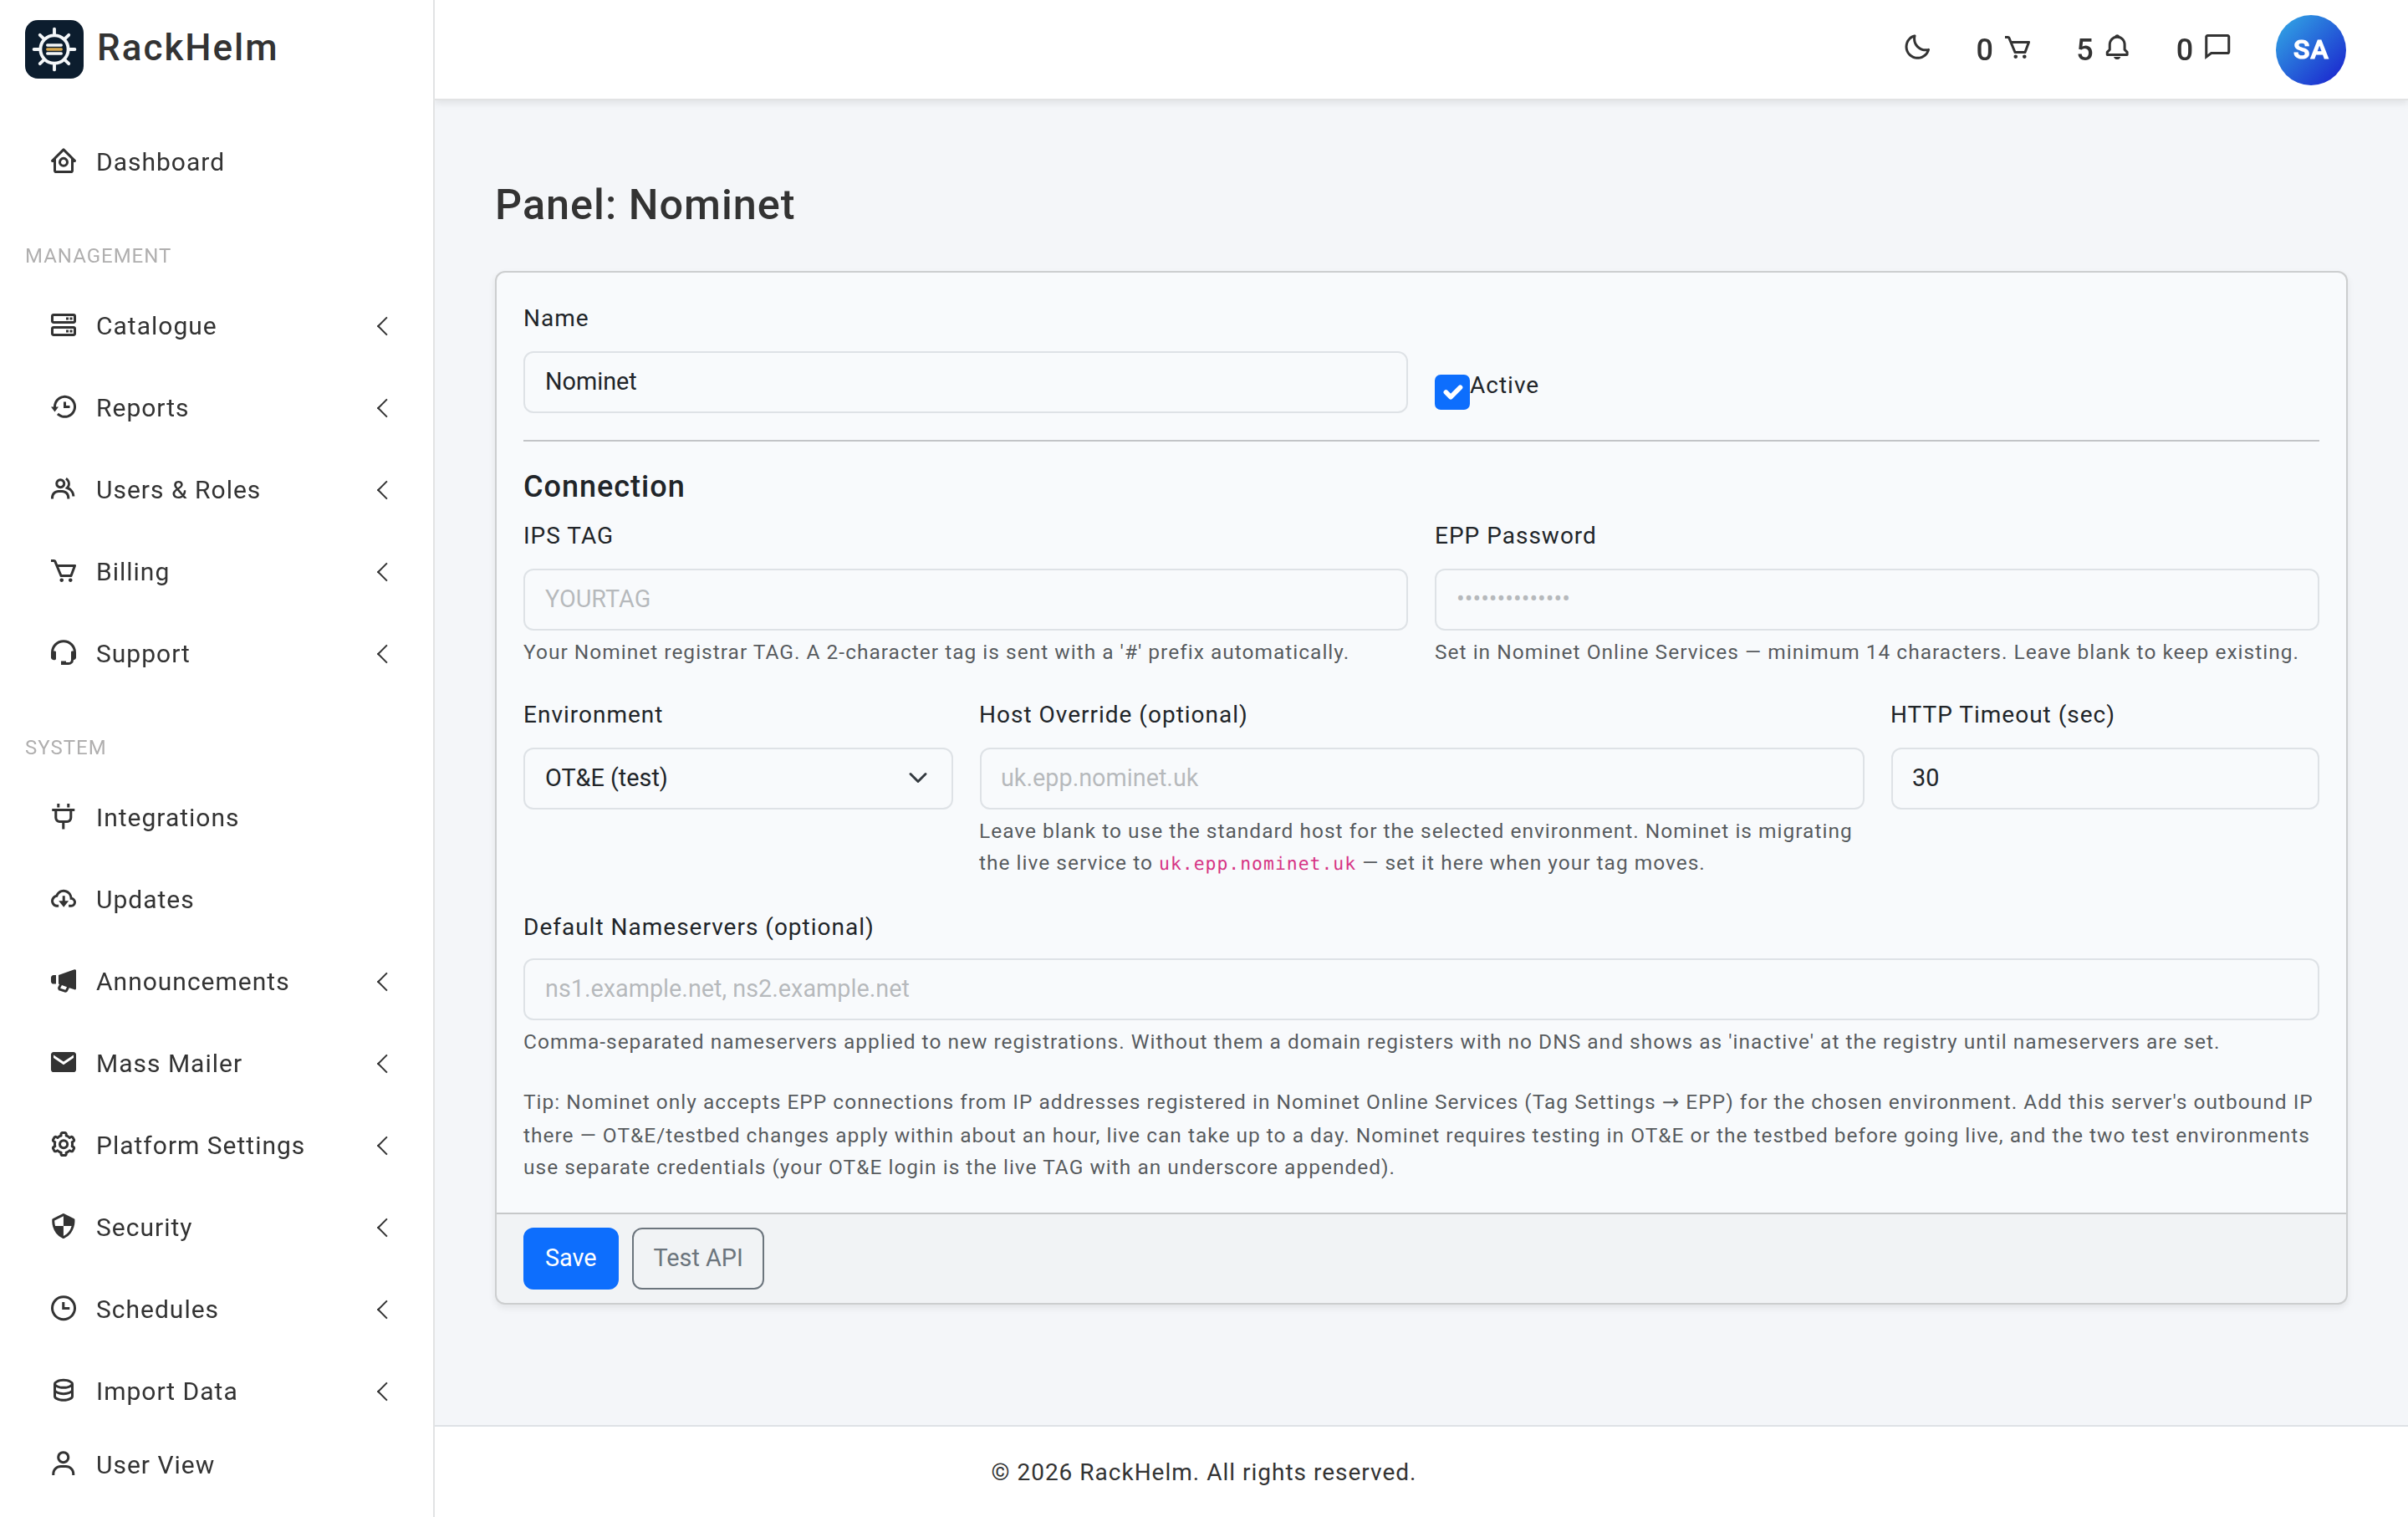Open notifications bell icon
The width and height of the screenshot is (2408, 1517).
(2117, 48)
